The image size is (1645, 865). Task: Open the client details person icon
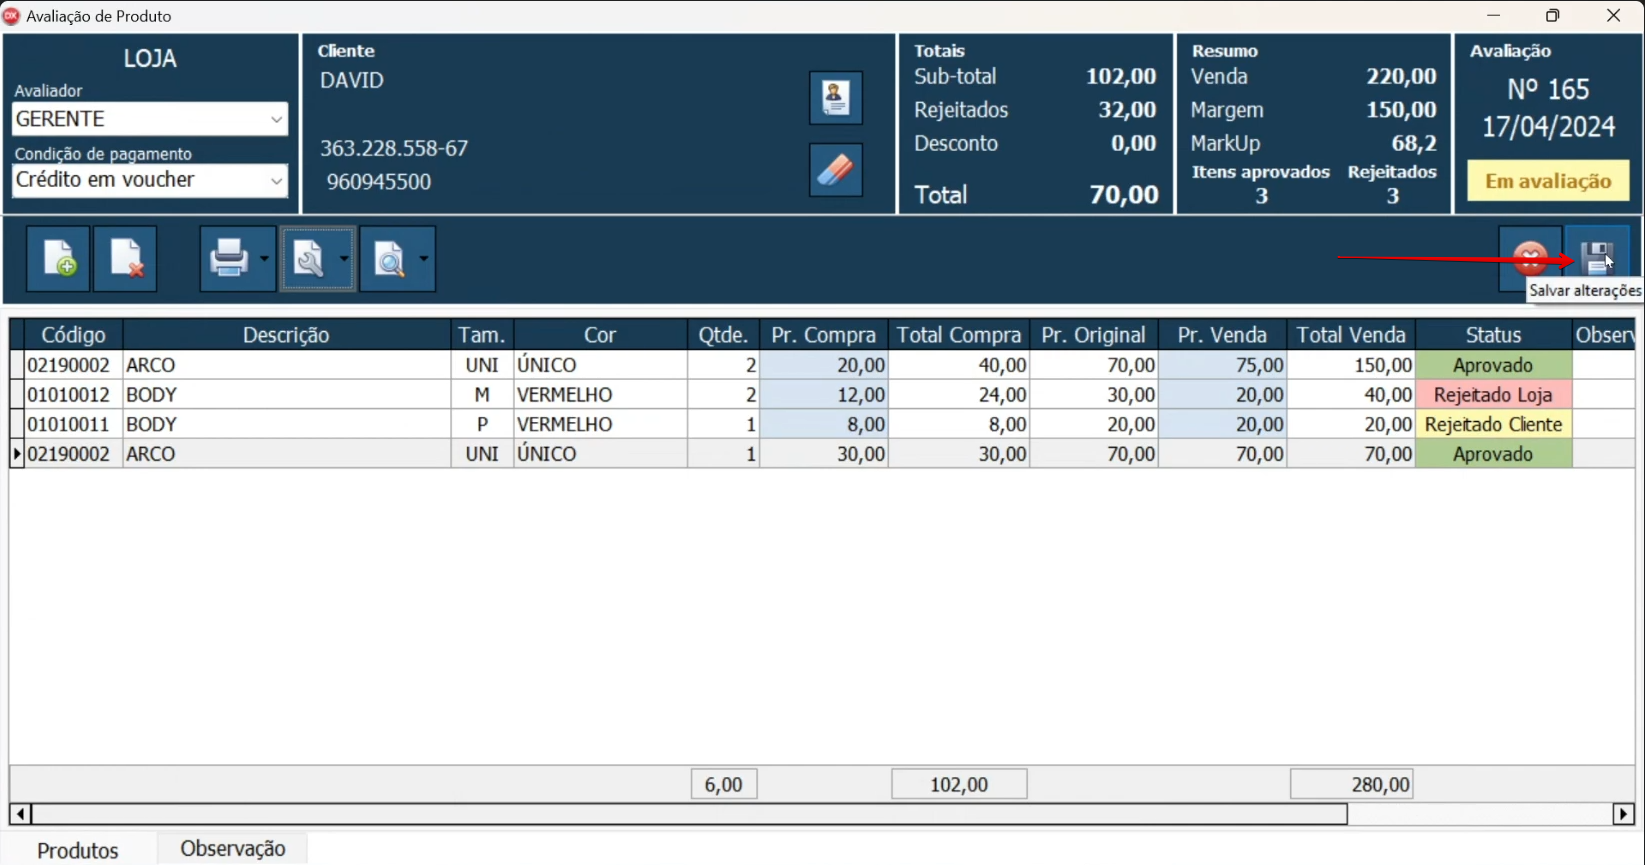[x=836, y=98]
